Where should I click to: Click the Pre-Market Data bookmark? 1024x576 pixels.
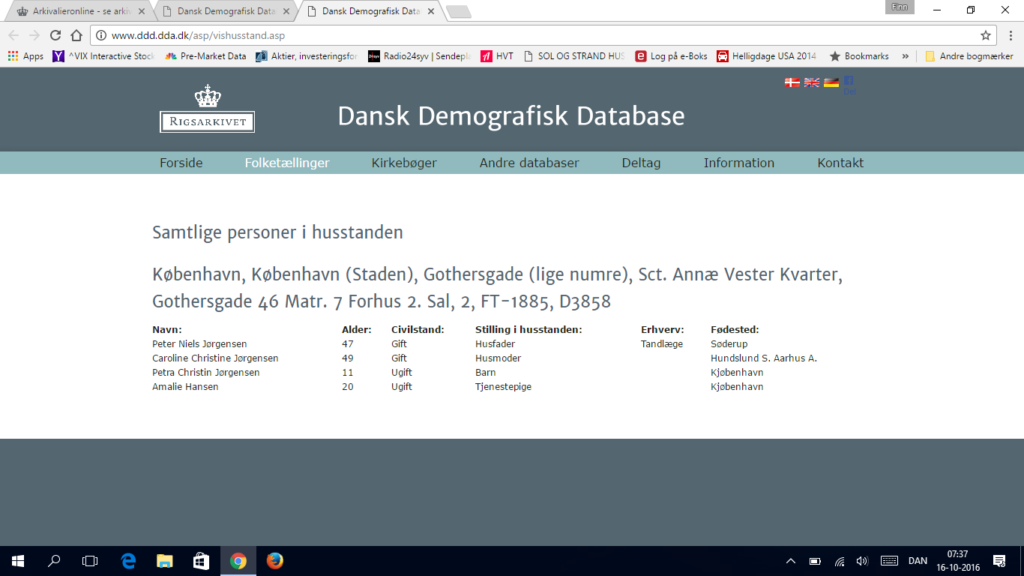pos(205,56)
